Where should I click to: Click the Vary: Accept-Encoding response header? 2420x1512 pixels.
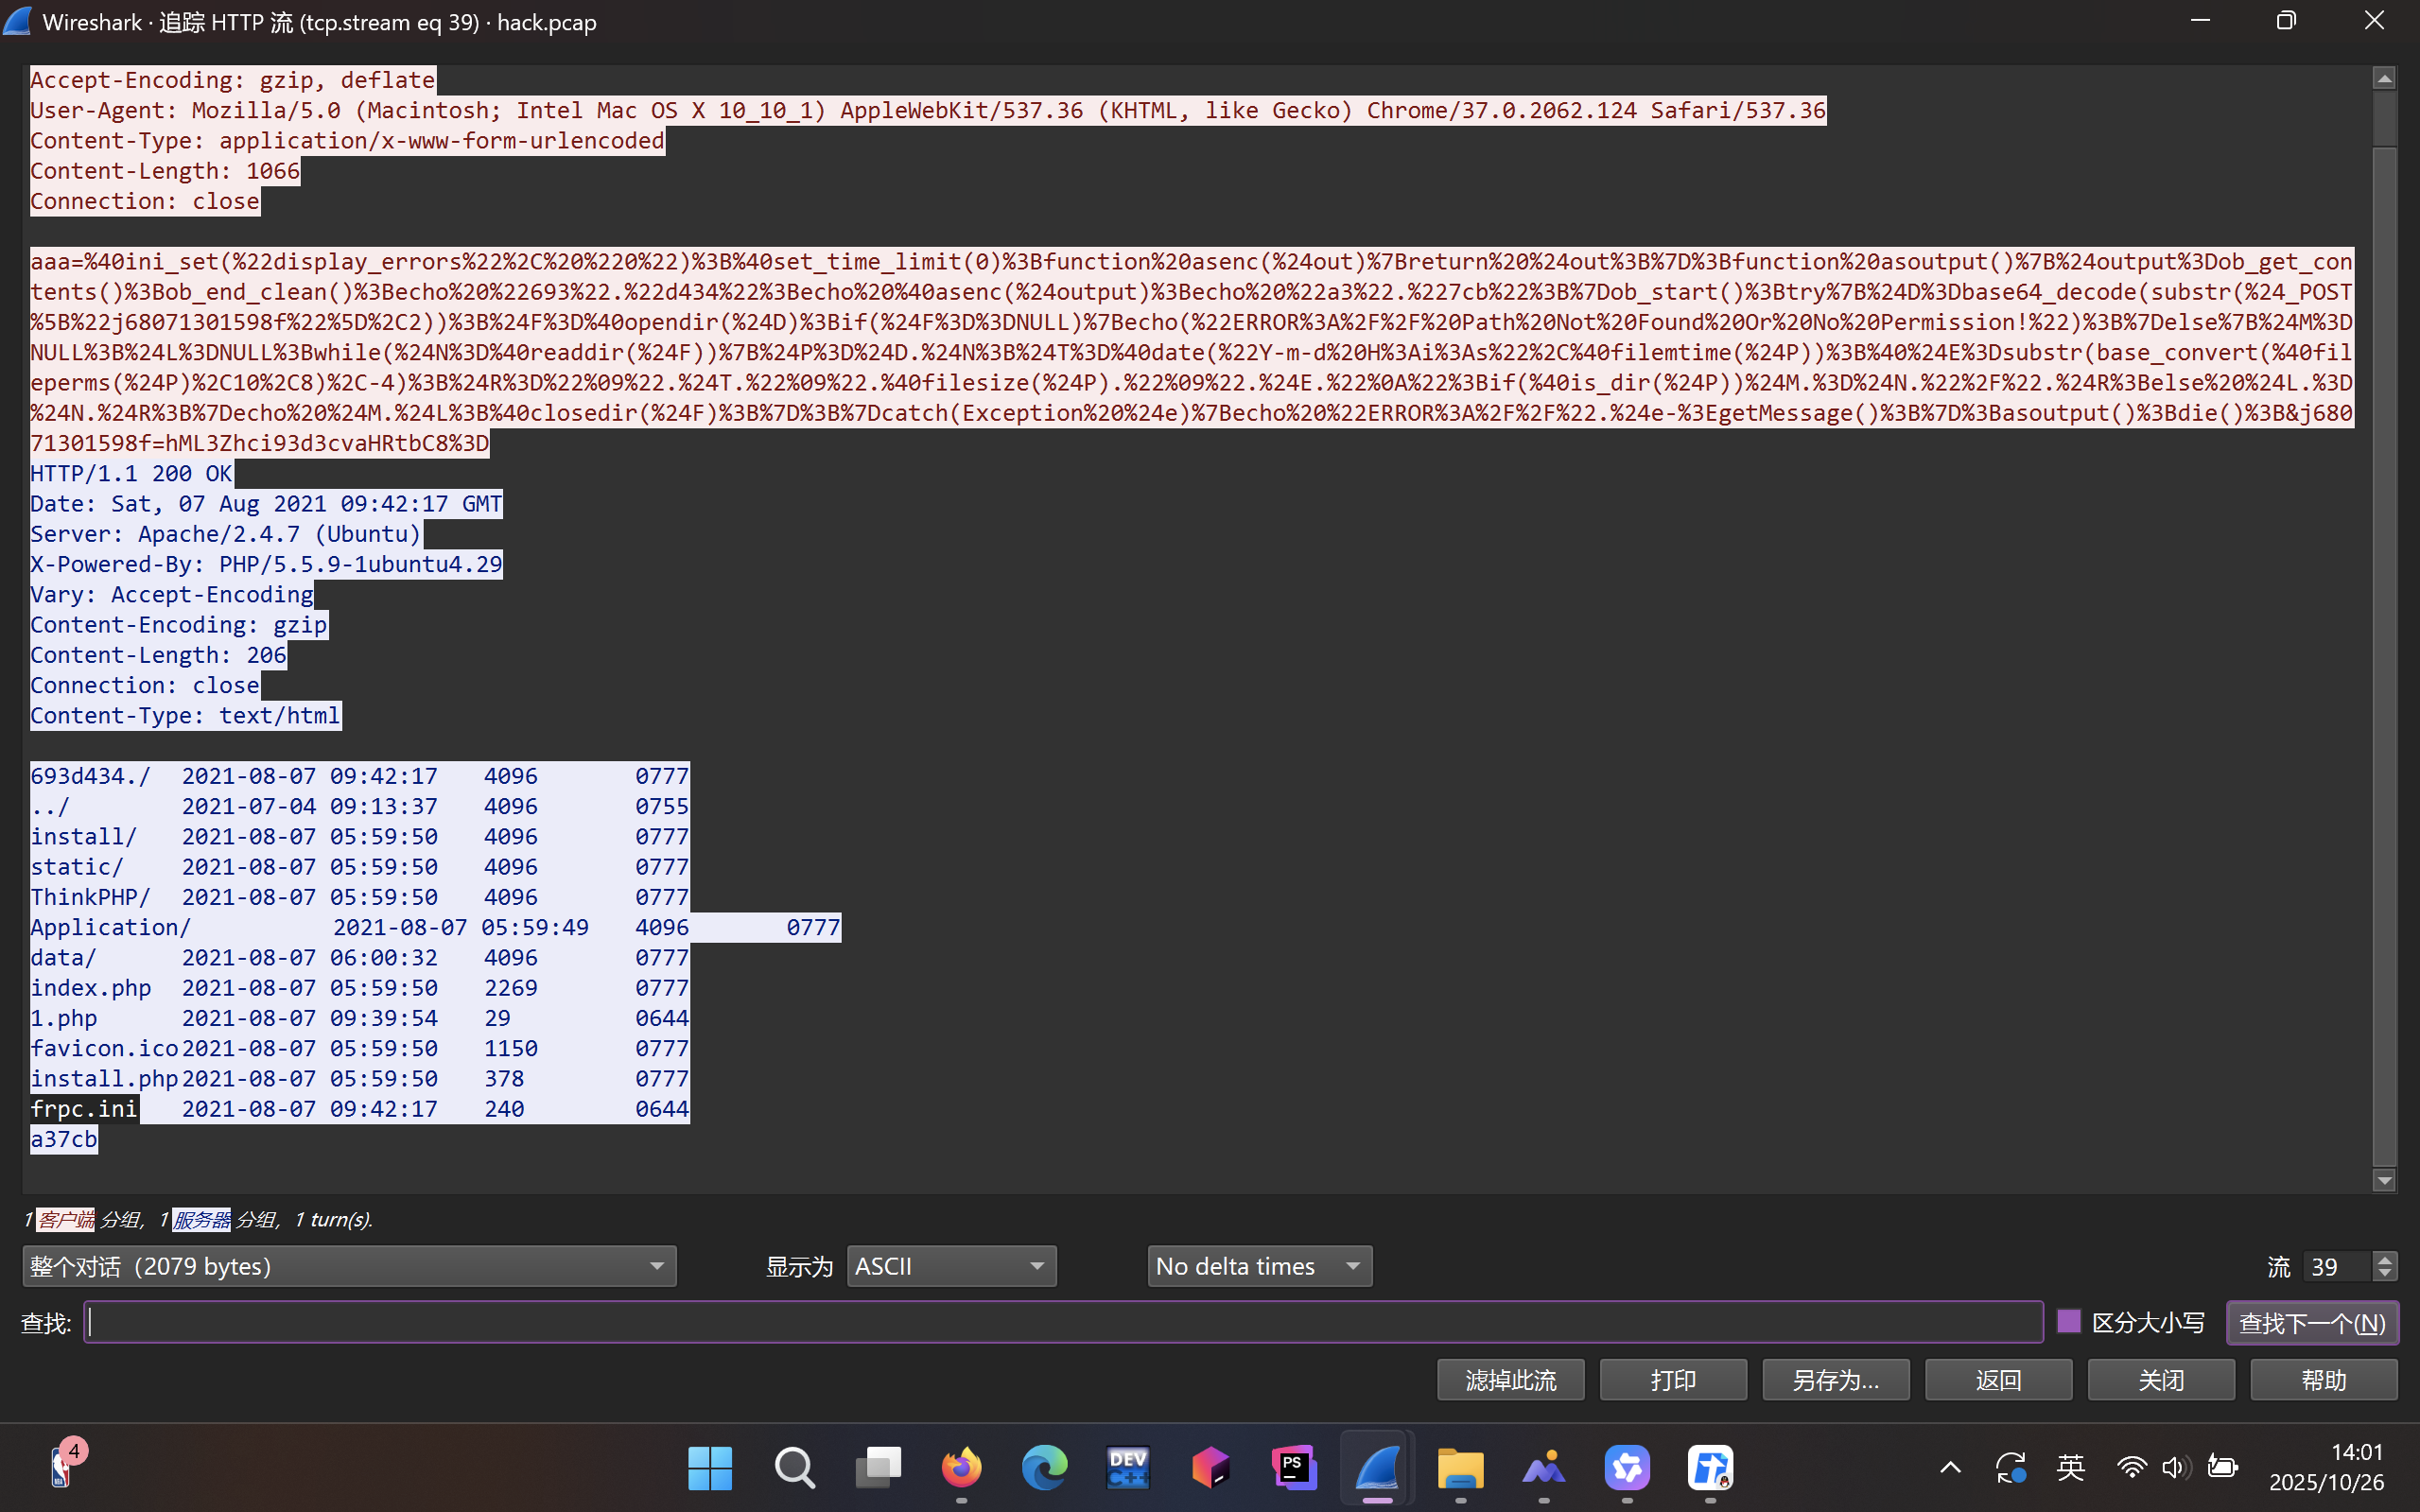pos(172,594)
